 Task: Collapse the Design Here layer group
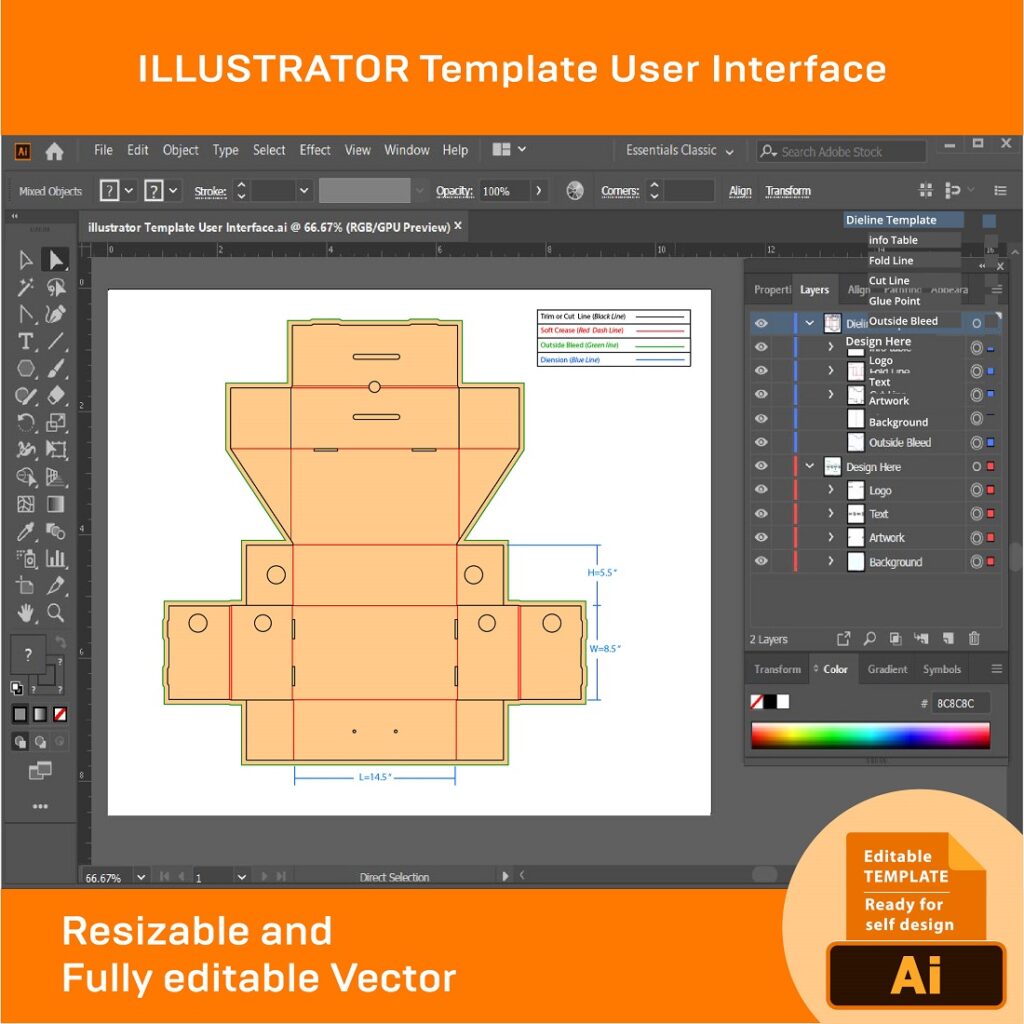click(x=810, y=466)
